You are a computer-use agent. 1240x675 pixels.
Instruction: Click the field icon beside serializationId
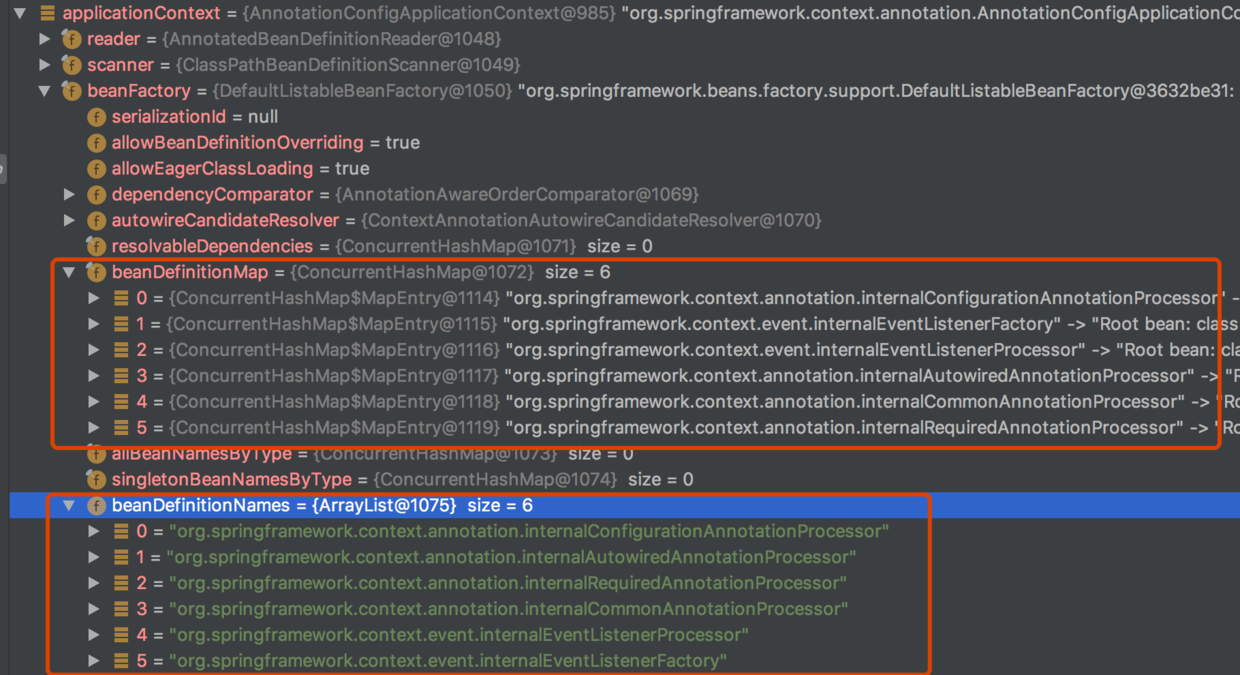(96, 117)
